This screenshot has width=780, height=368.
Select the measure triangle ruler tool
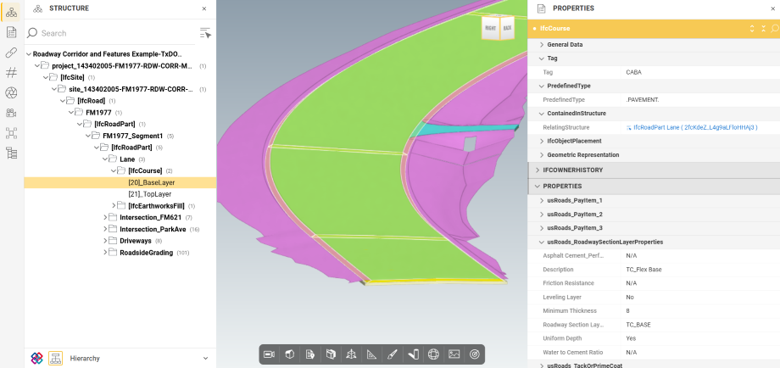372,354
